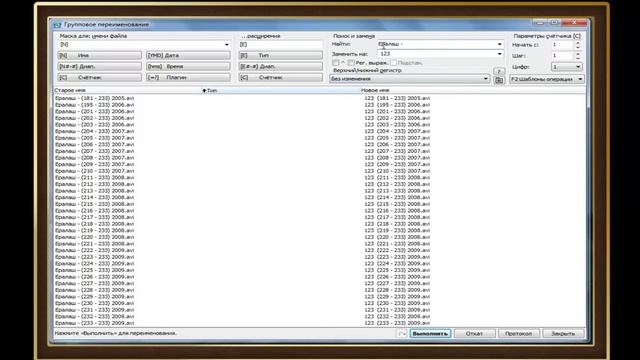This screenshot has width=640, height=360.
Task: Expand the file name mask dropdown
Action: point(227,44)
